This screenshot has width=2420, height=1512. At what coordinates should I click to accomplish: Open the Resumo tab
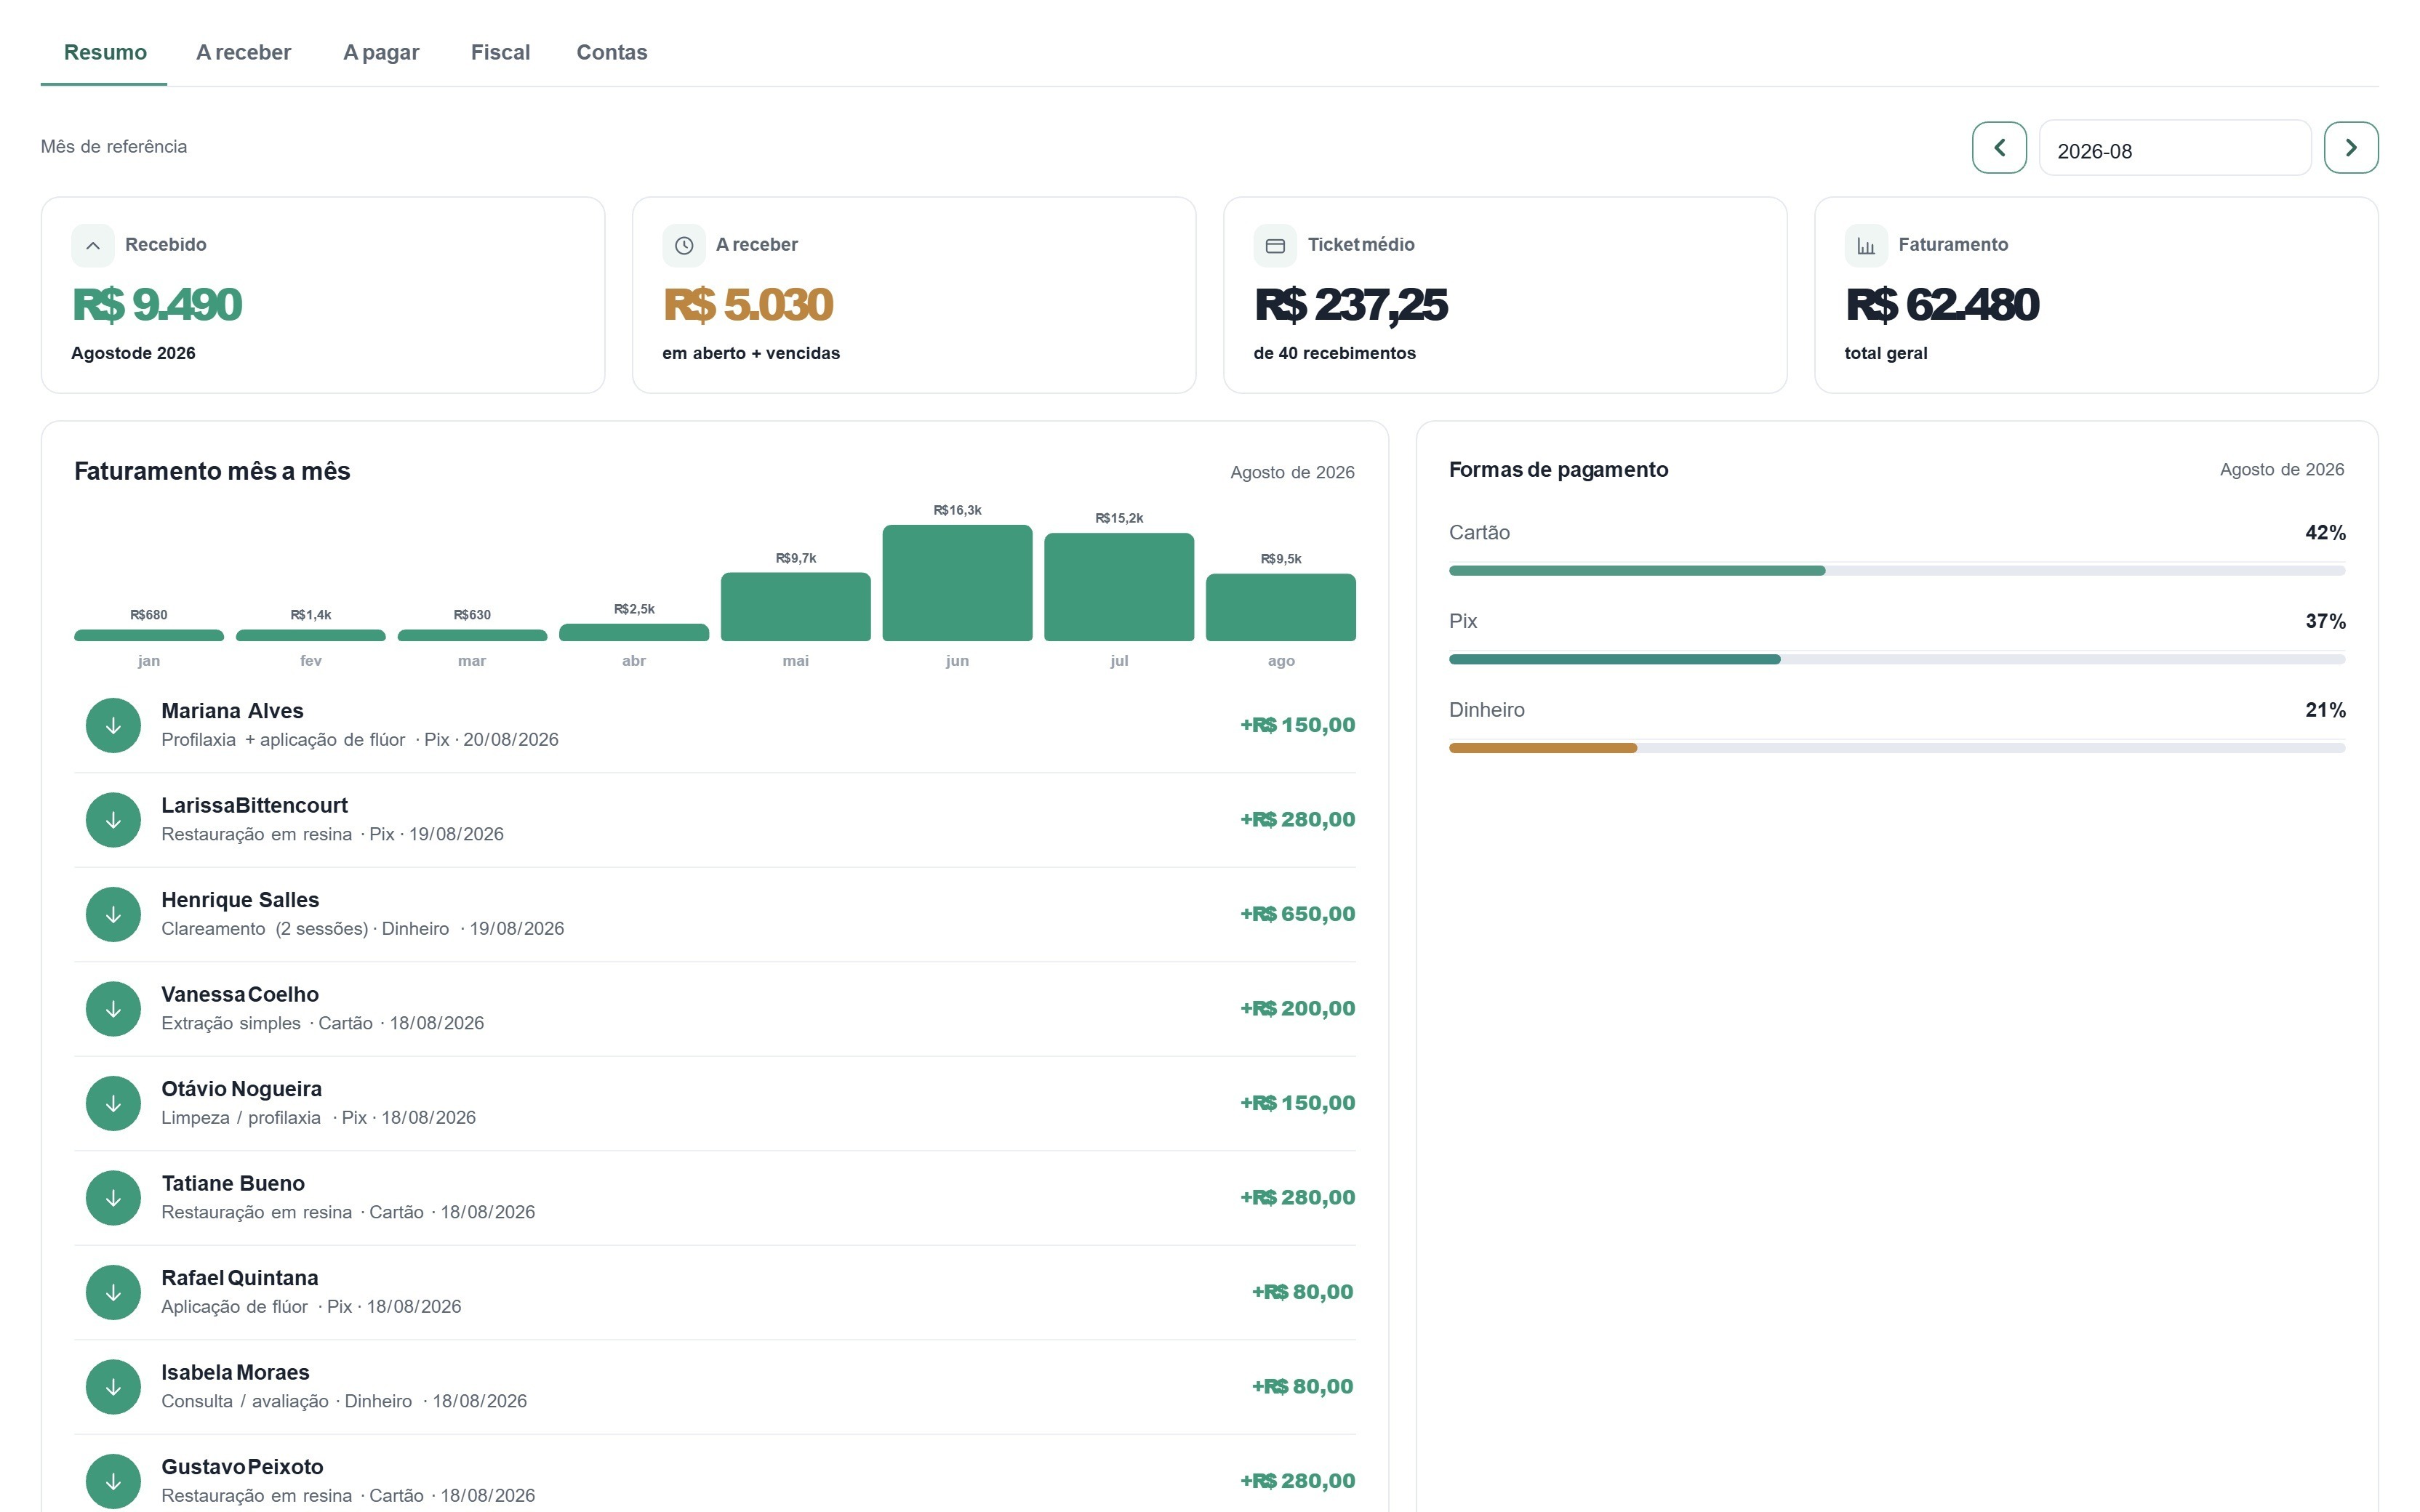click(x=105, y=52)
